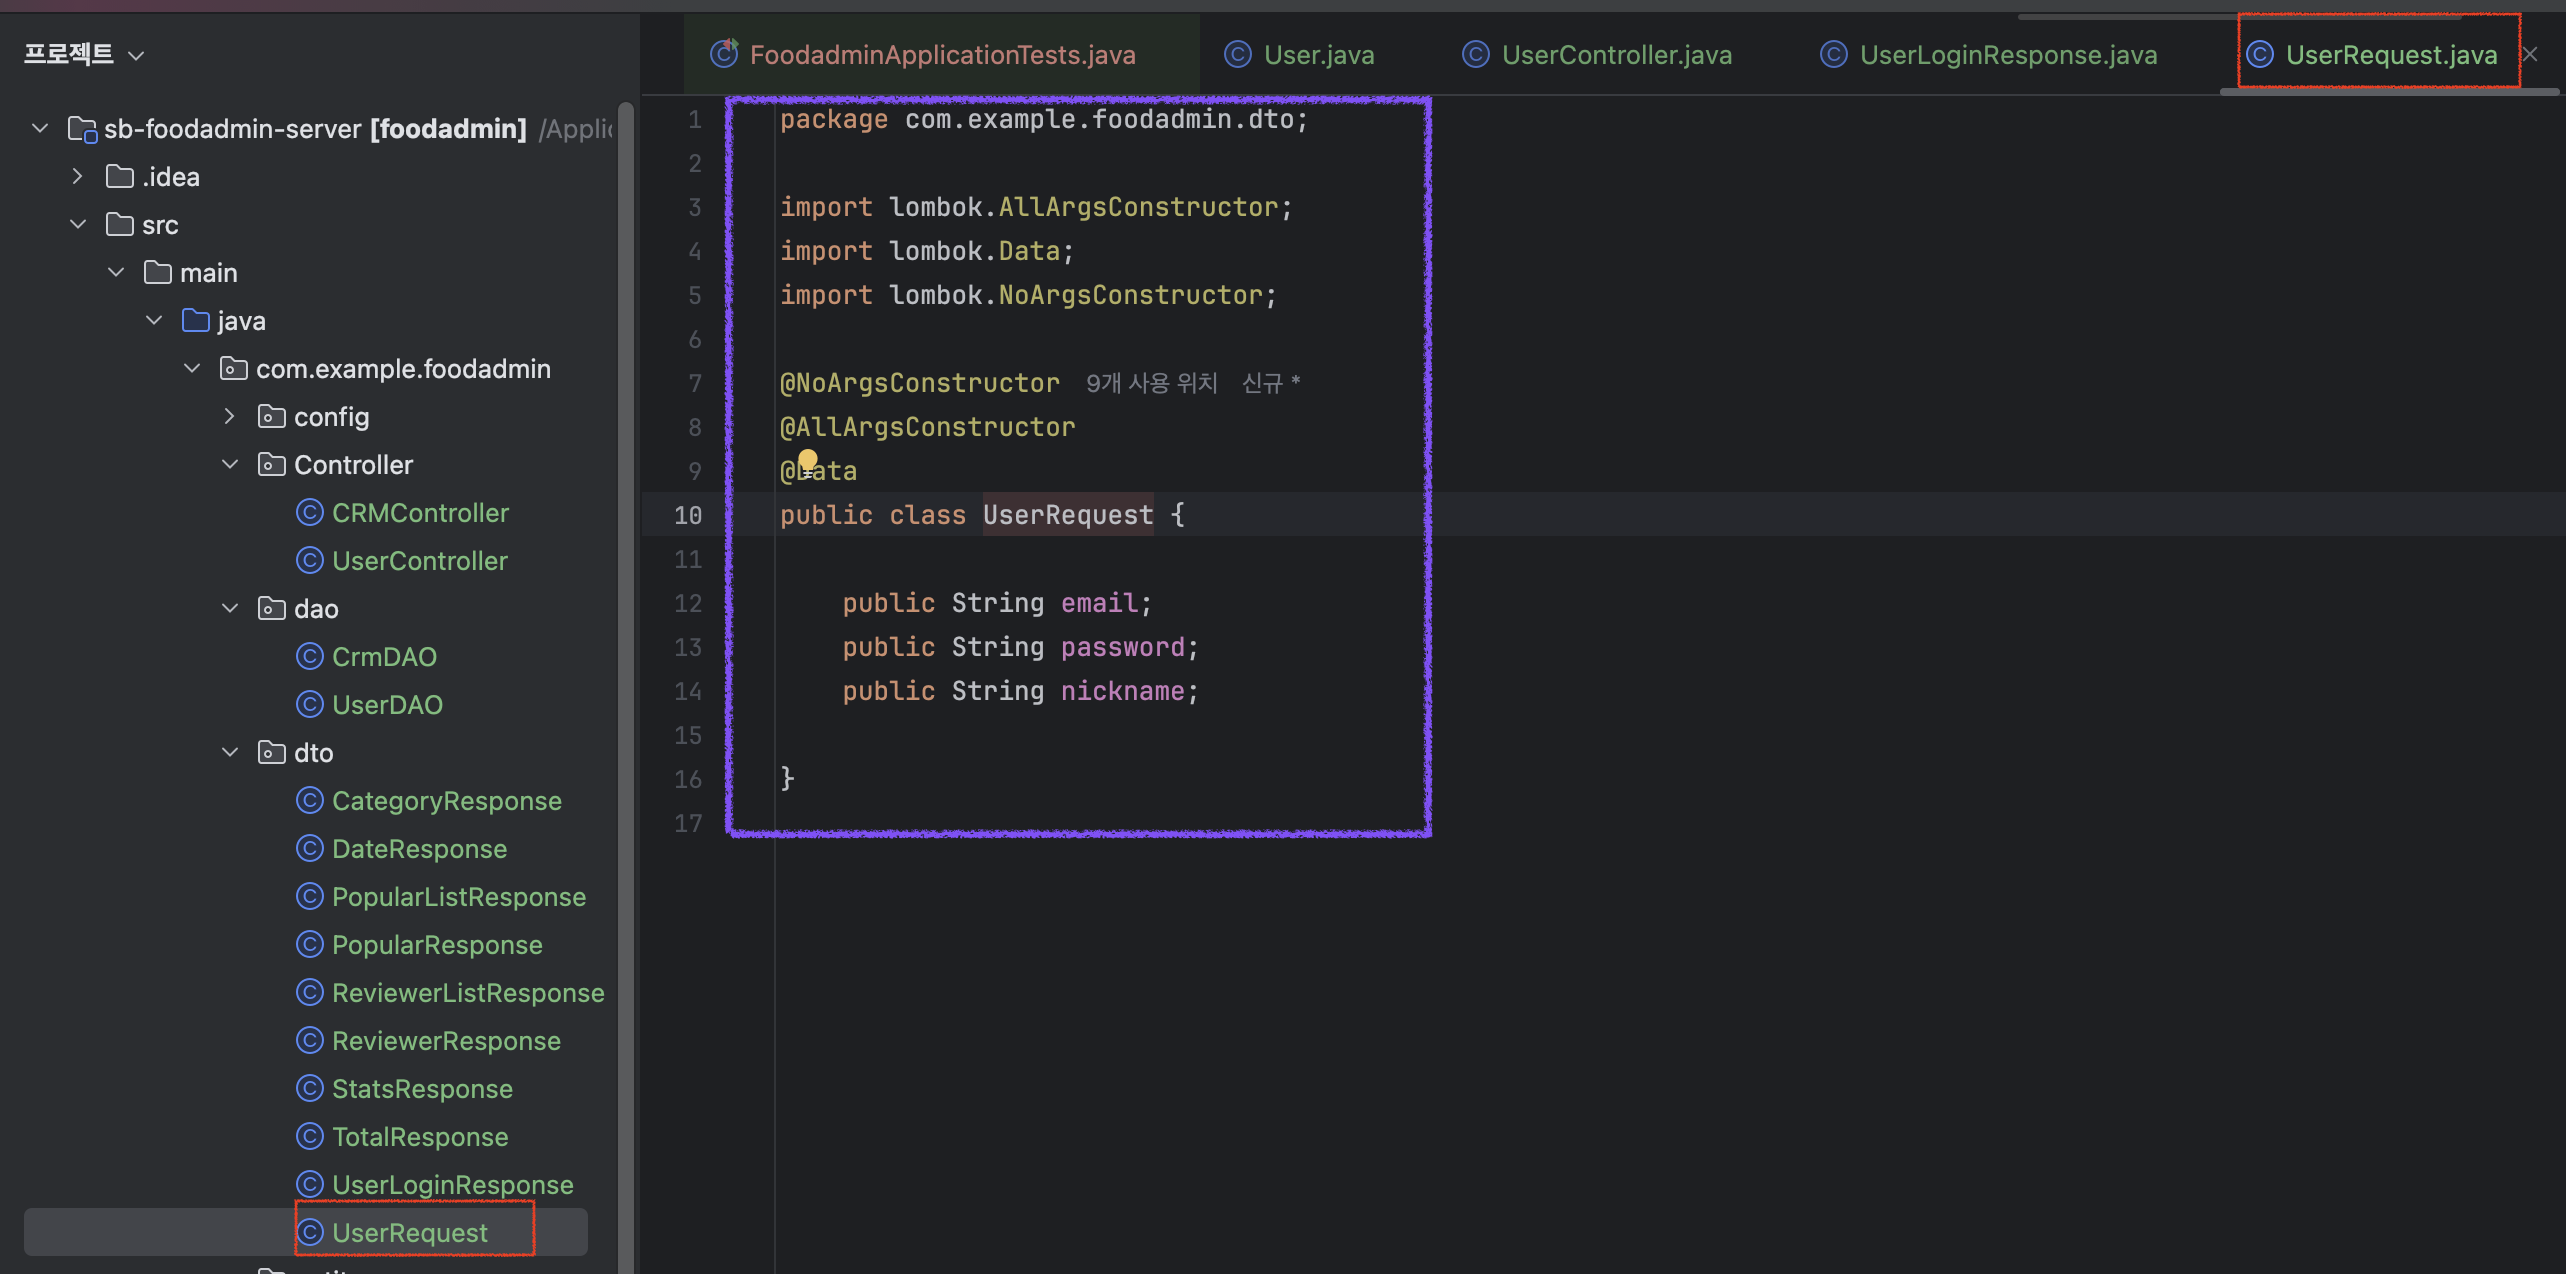Click the test class icon on FoodadminApplicationTests tab
The image size is (2566, 1274).
pos(724,53)
